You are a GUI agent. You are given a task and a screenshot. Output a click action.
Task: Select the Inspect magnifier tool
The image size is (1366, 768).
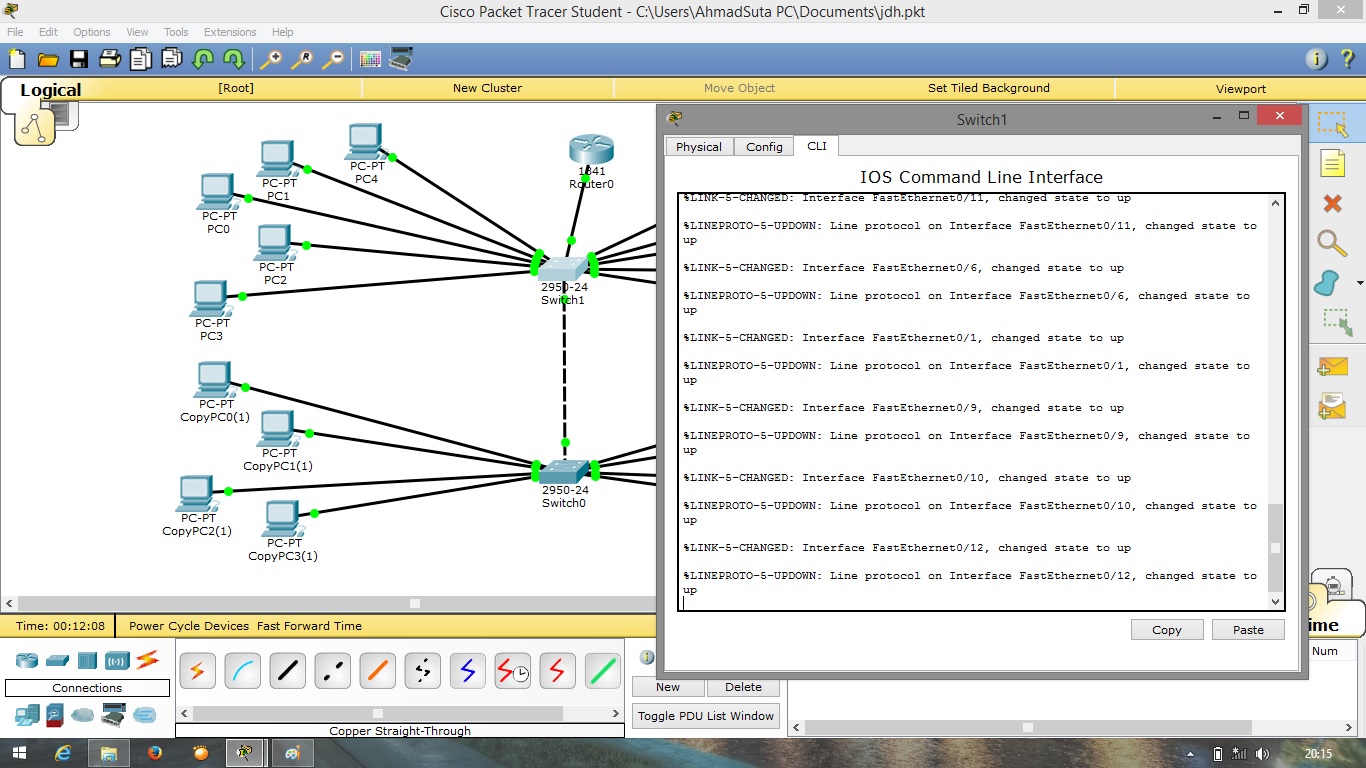point(1333,244)
